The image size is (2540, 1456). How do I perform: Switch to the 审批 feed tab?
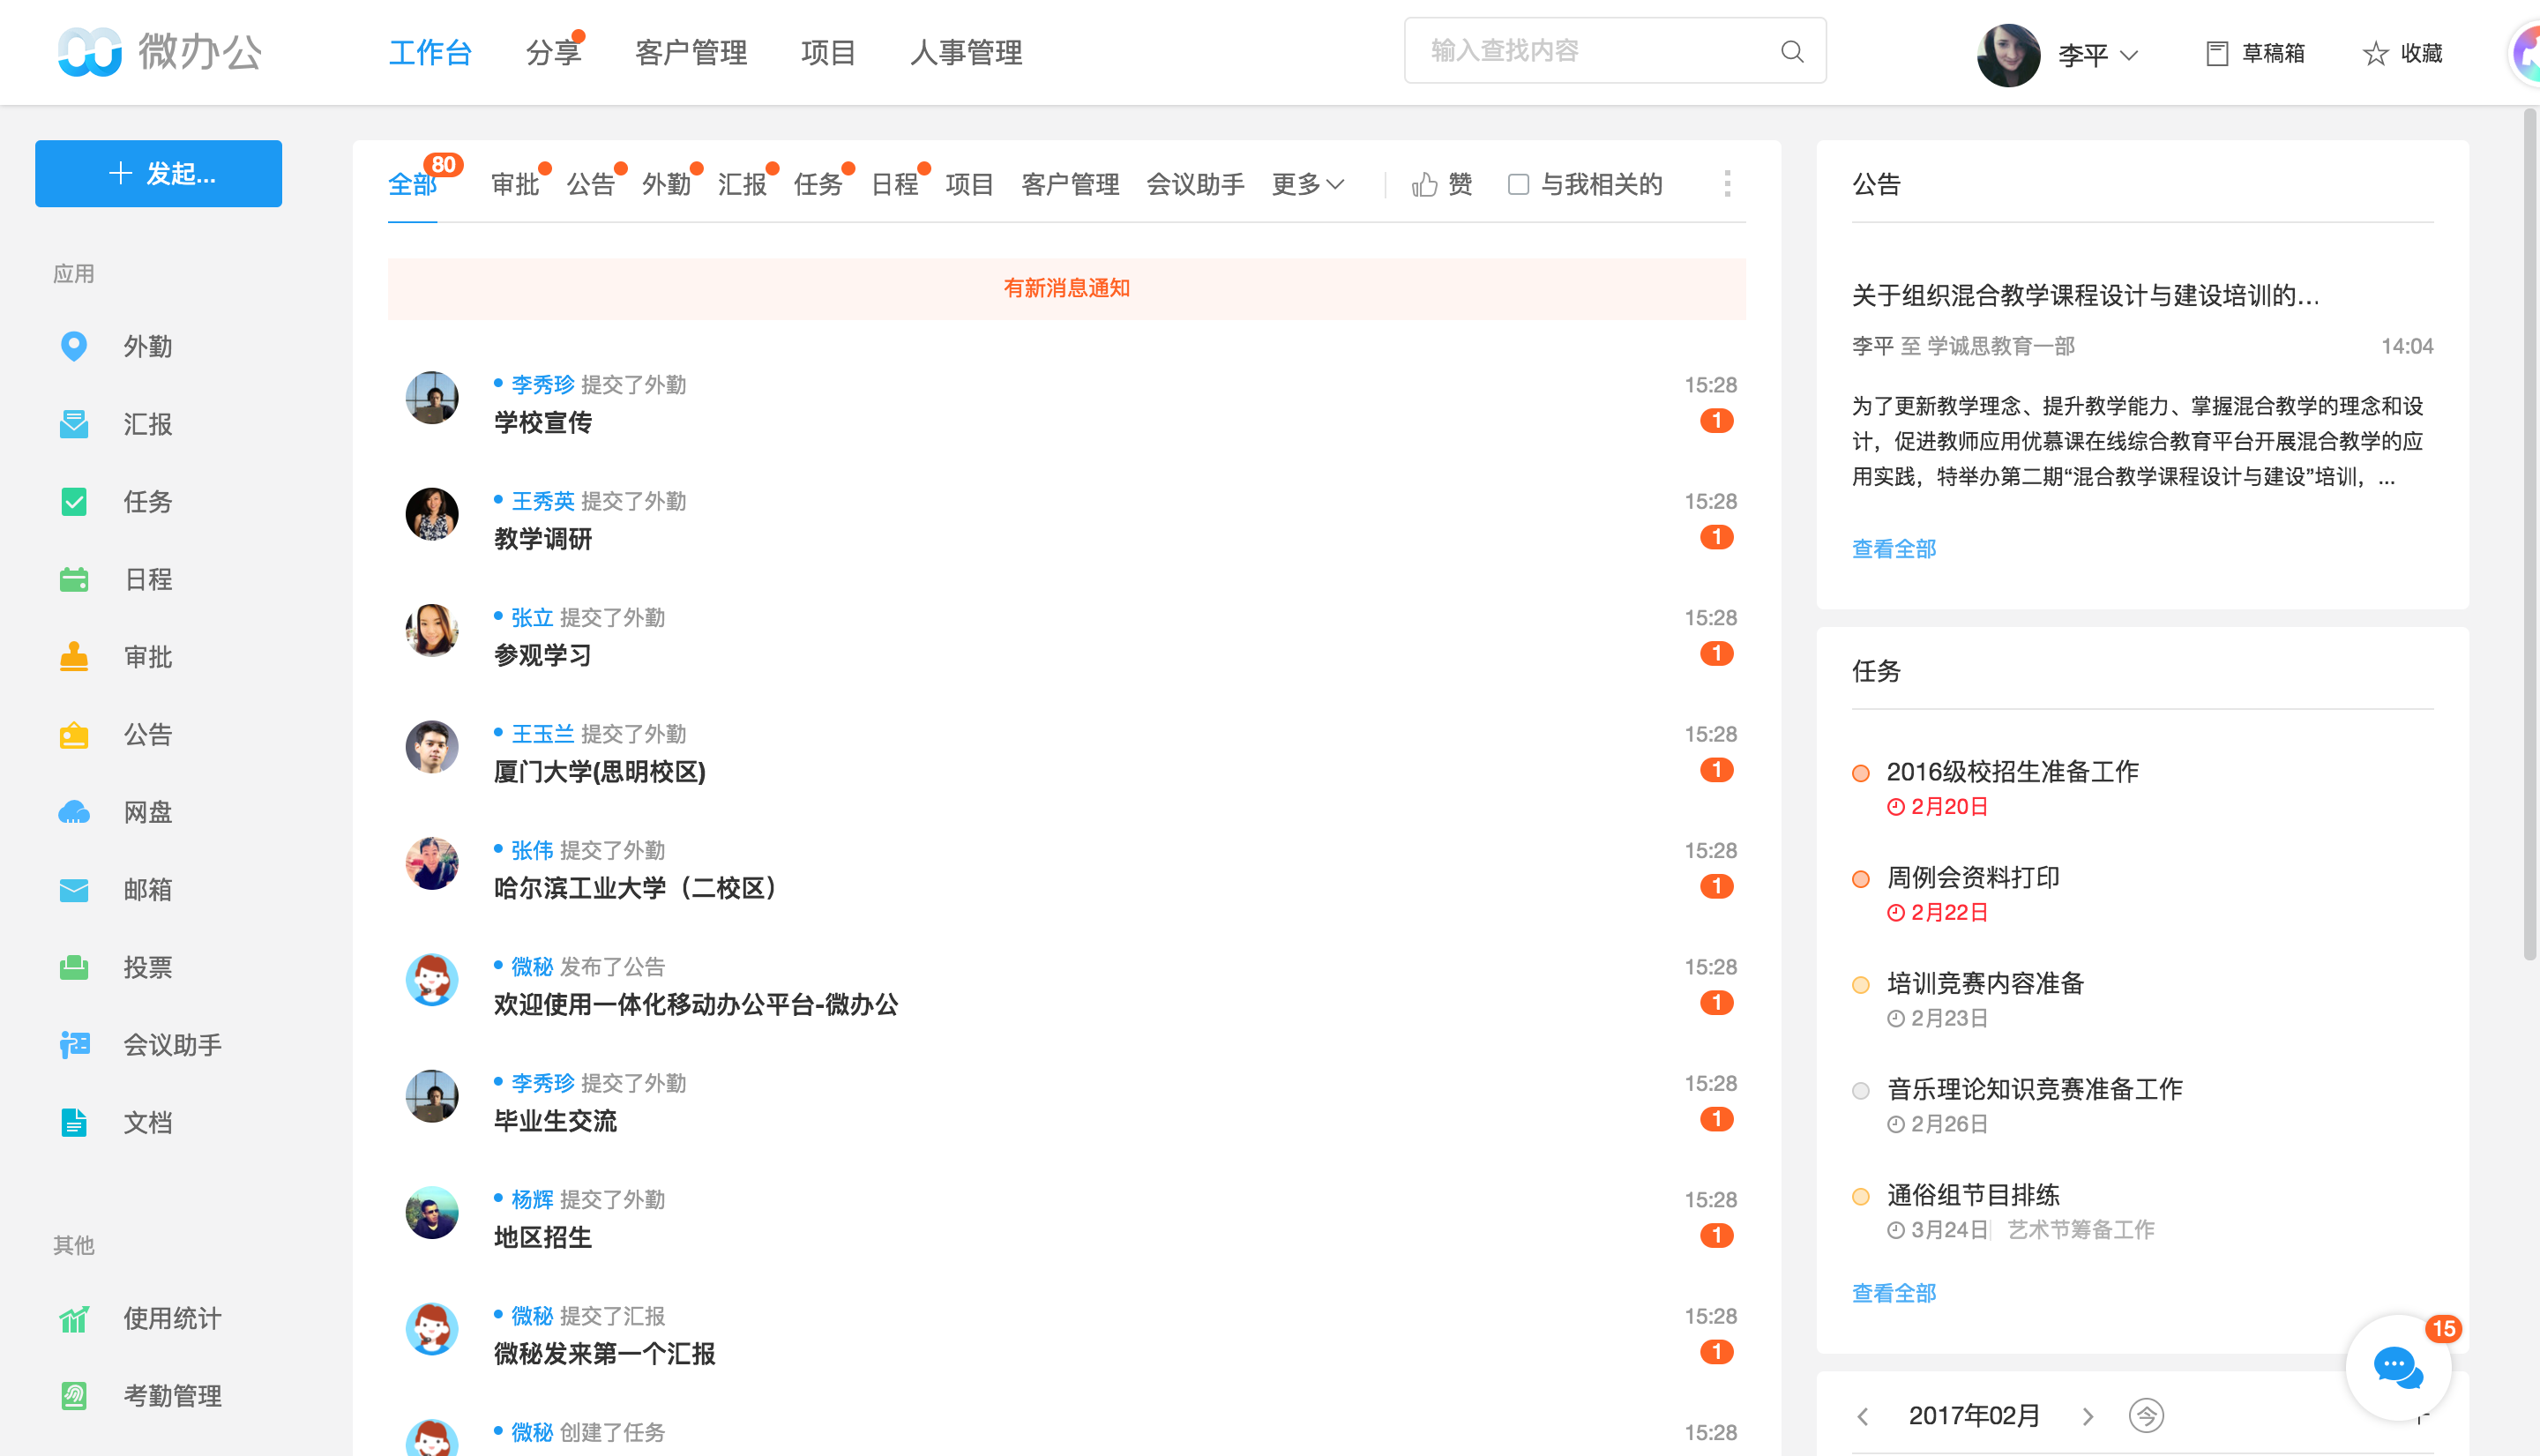coord(515,184)
